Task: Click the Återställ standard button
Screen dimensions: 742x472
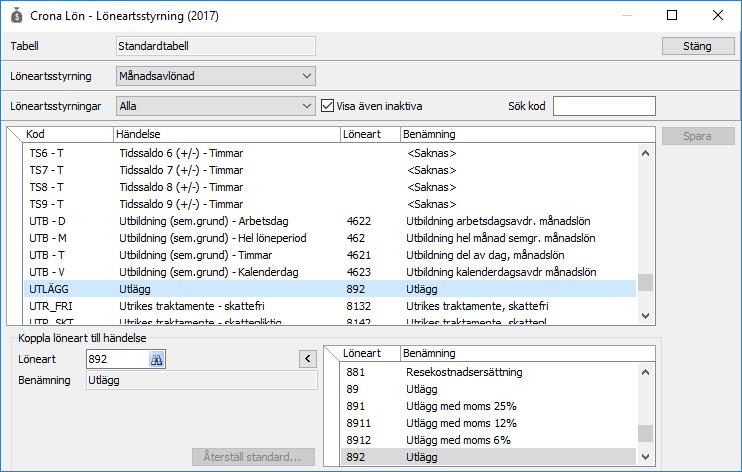Action: point(253,457)
